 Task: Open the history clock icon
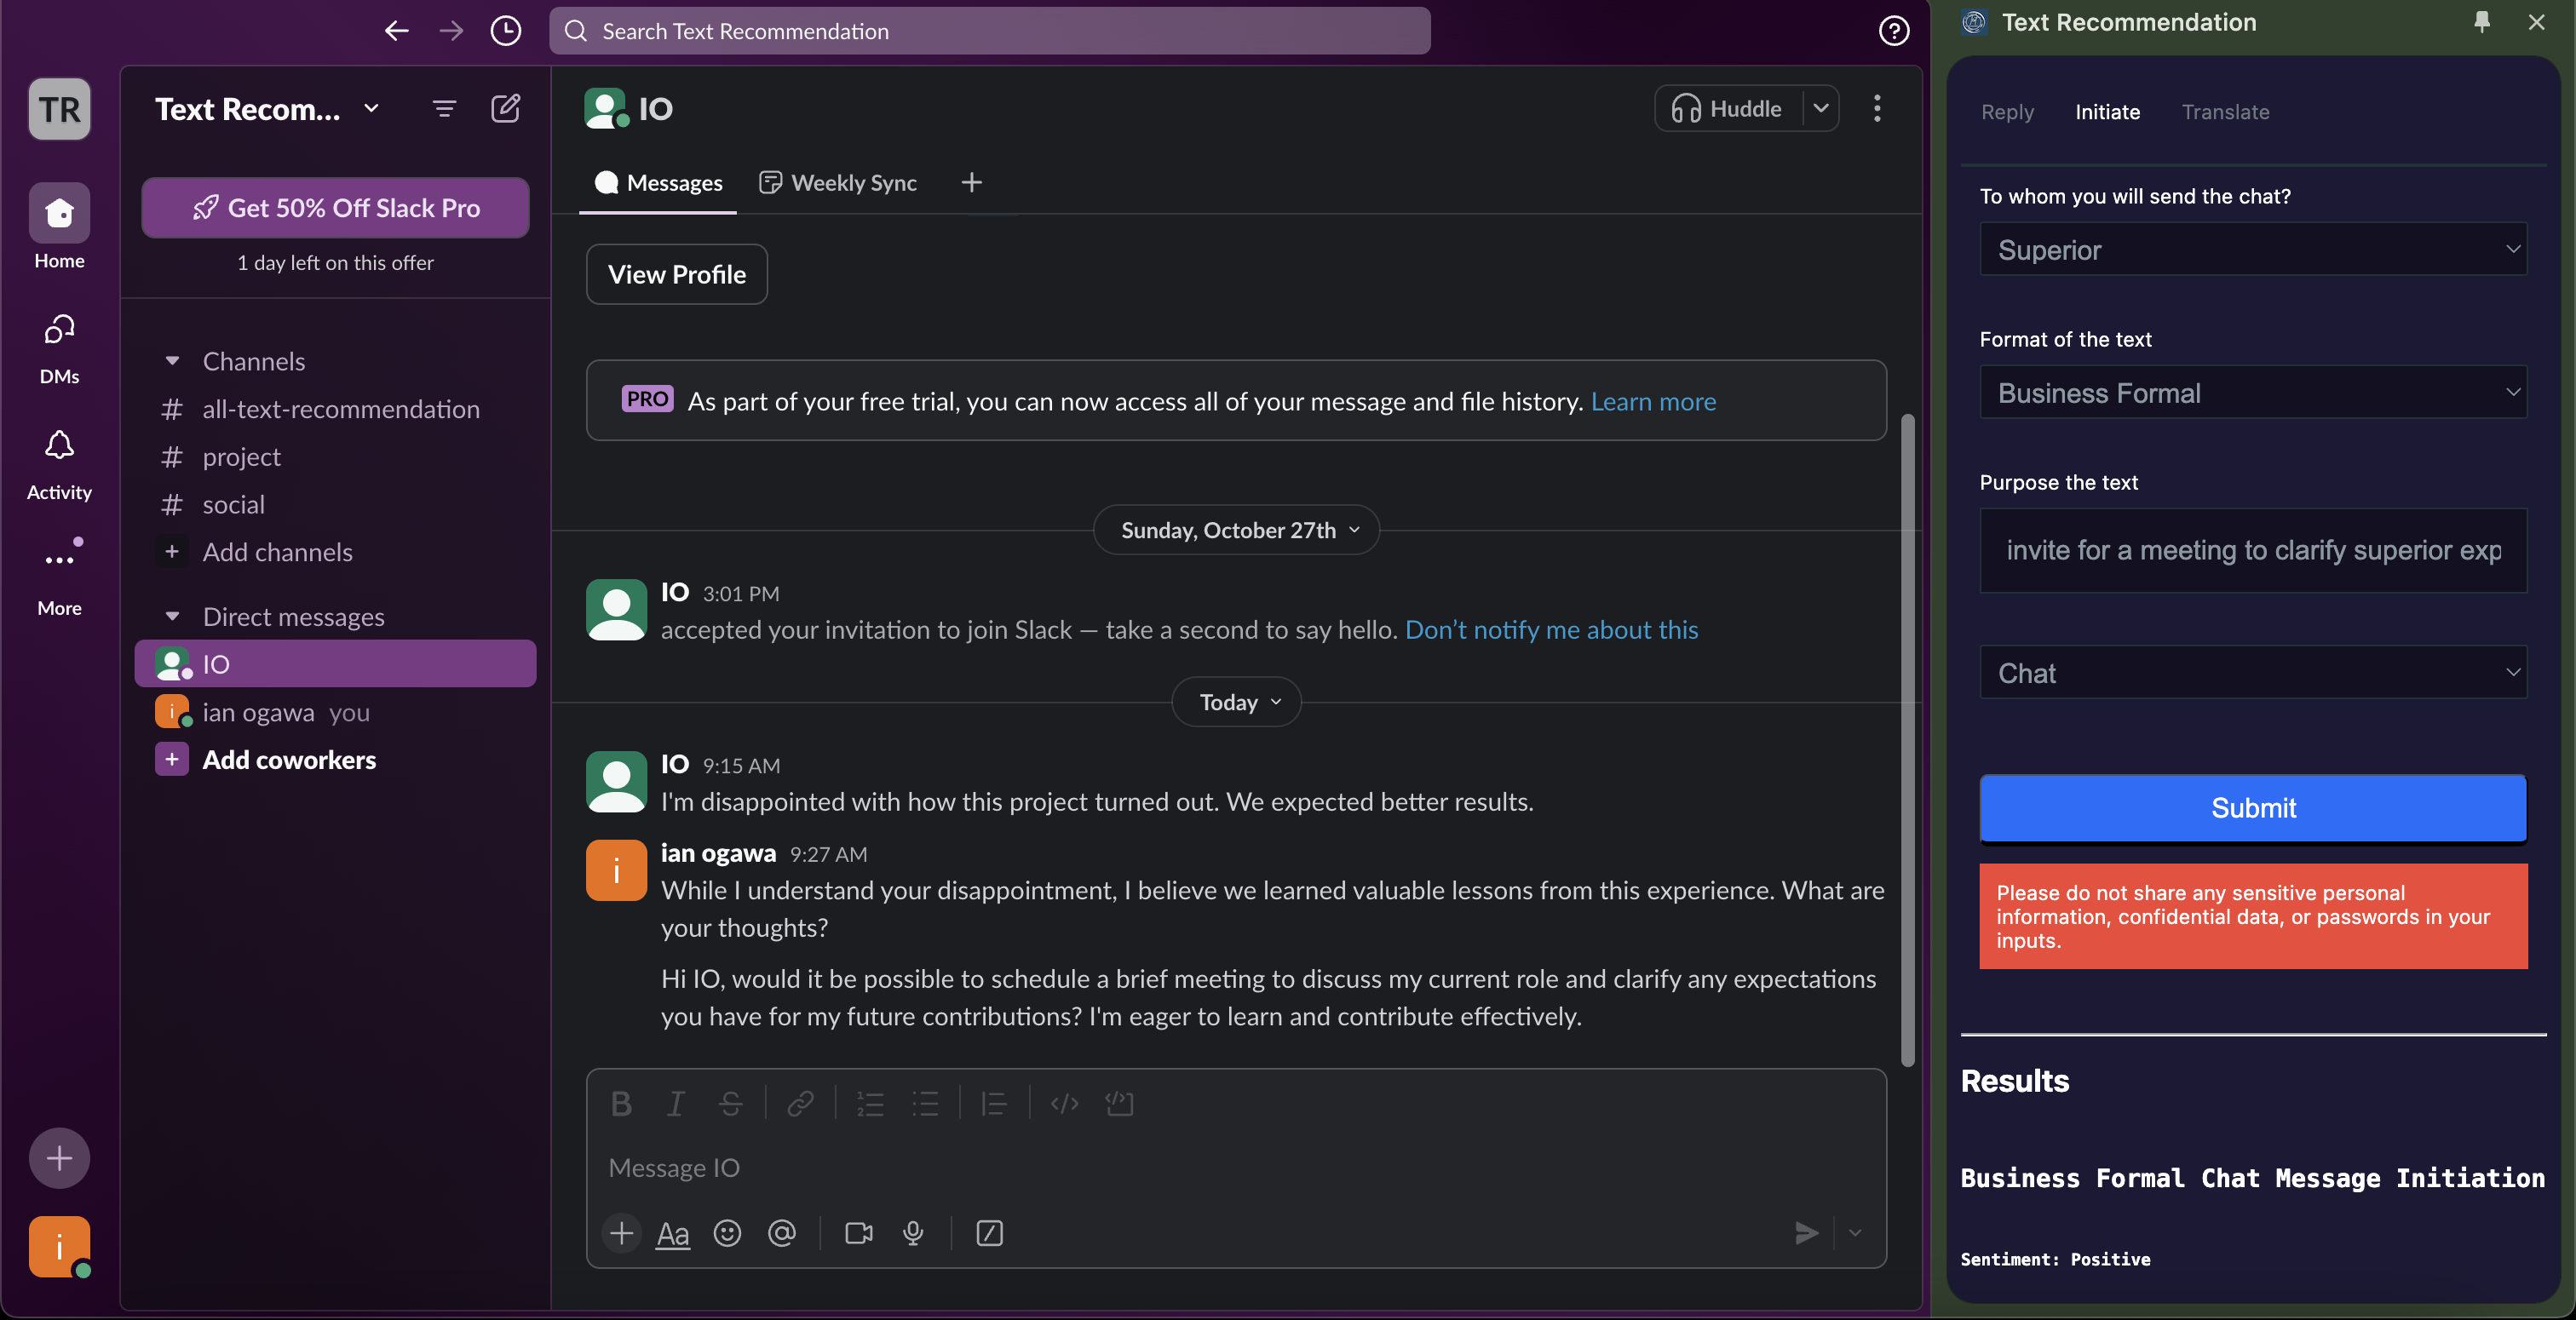click(505, 31)
